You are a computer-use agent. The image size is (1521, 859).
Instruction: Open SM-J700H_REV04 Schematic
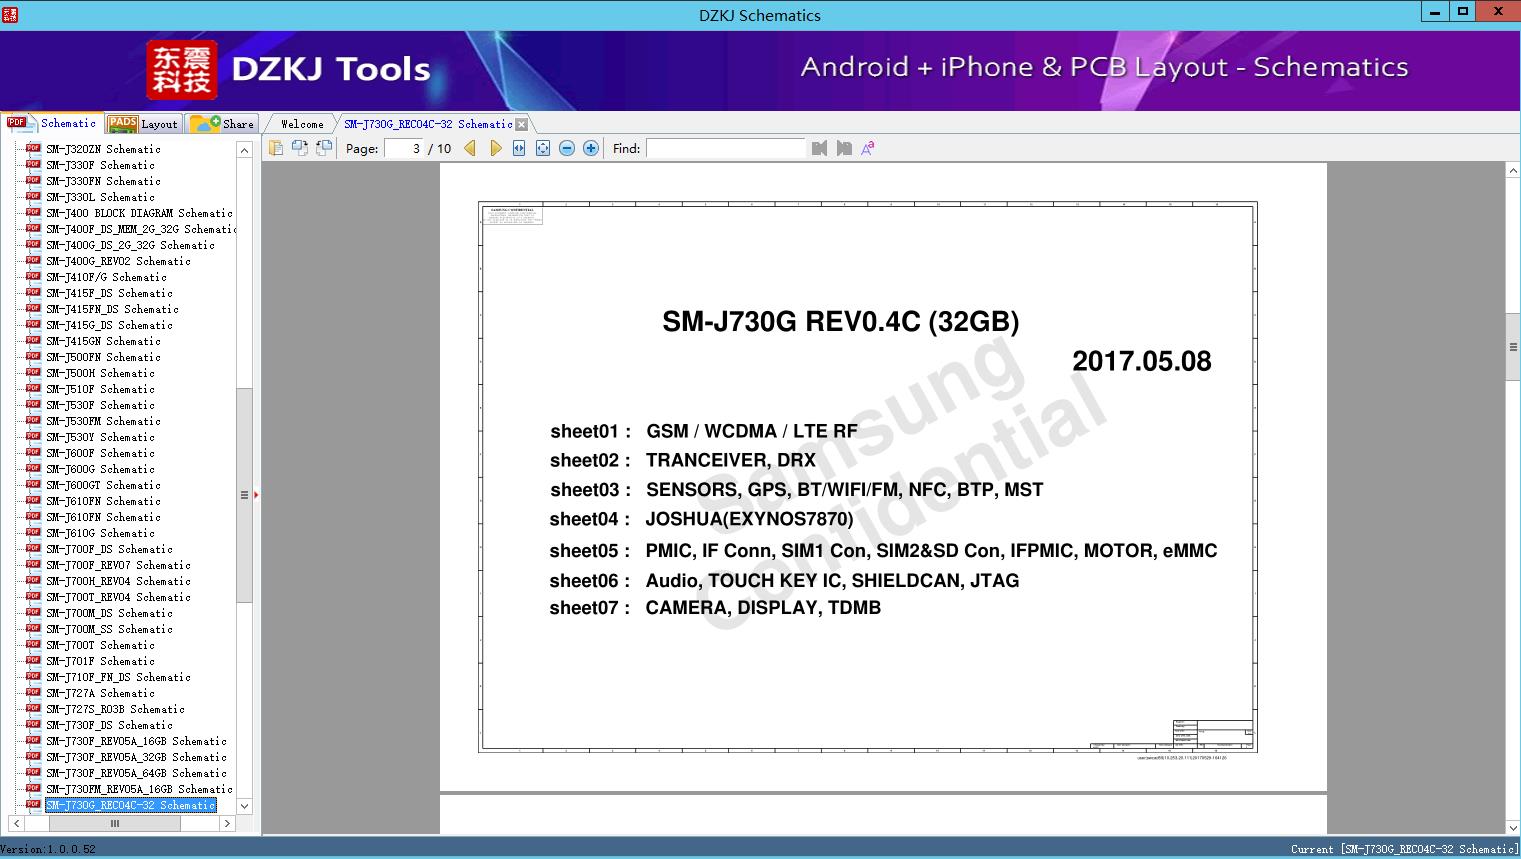click(x=118, y=581)
